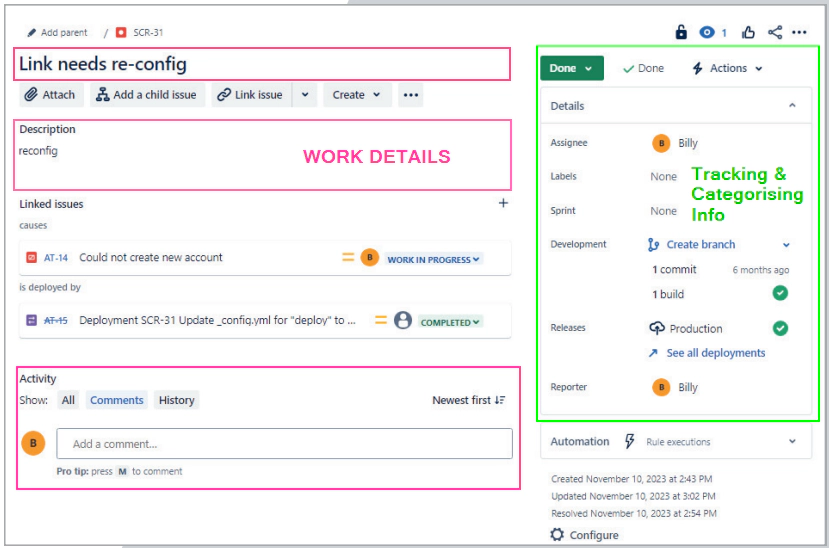Click the Attach button
829x548 pixels.
pos(51,95)
